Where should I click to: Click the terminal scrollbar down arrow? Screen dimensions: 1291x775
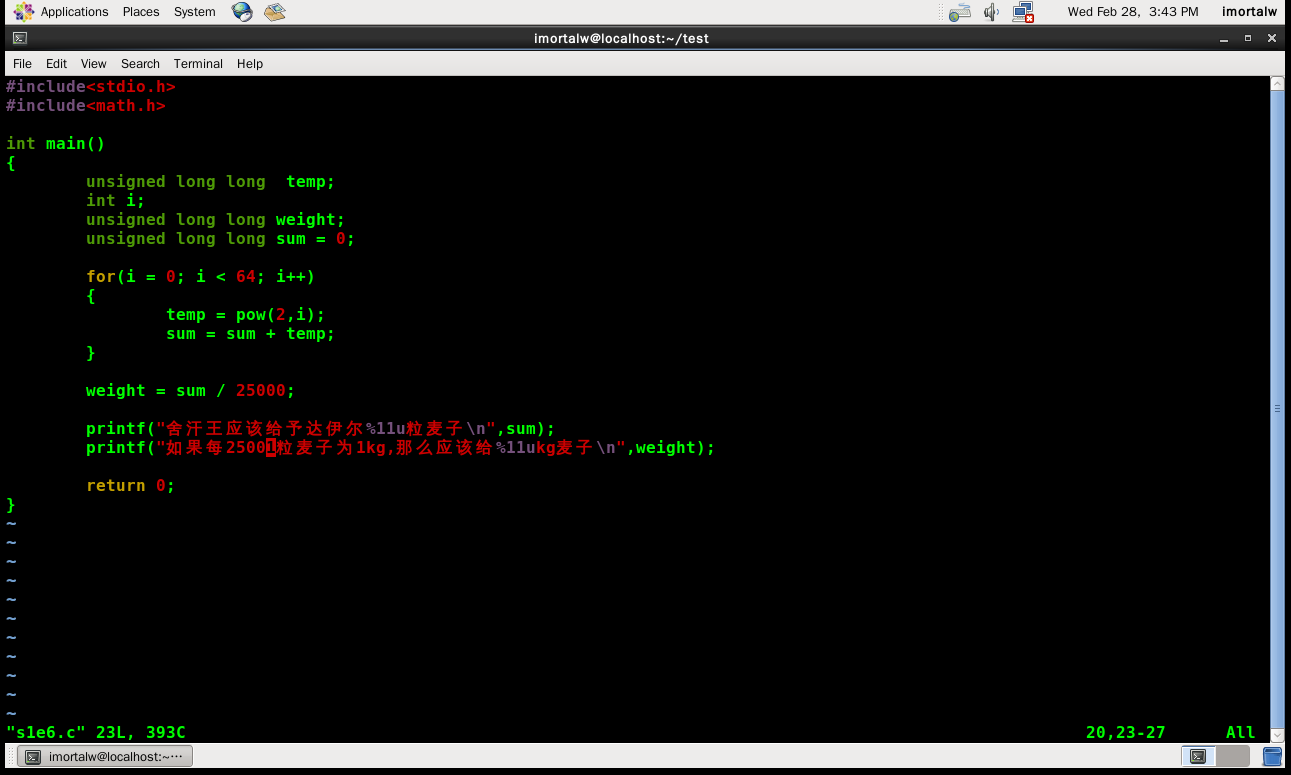(x=1277, y=735)
